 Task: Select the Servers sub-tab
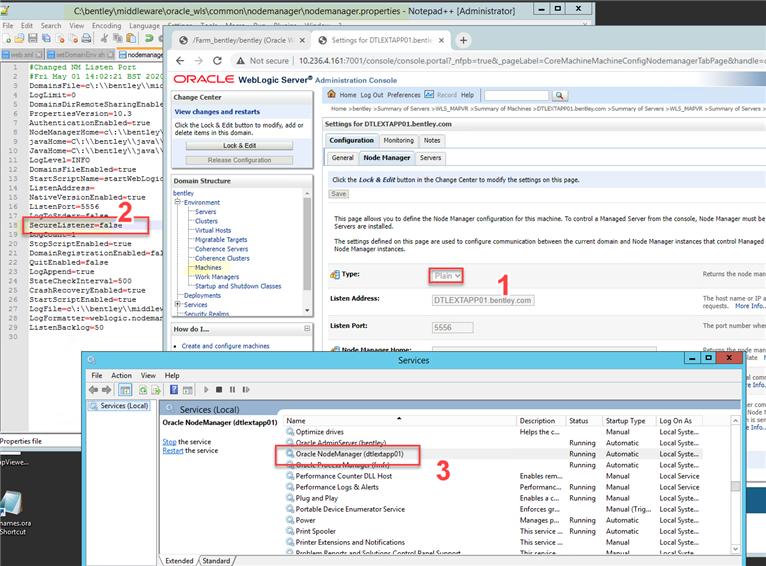(x=430, y=158)
